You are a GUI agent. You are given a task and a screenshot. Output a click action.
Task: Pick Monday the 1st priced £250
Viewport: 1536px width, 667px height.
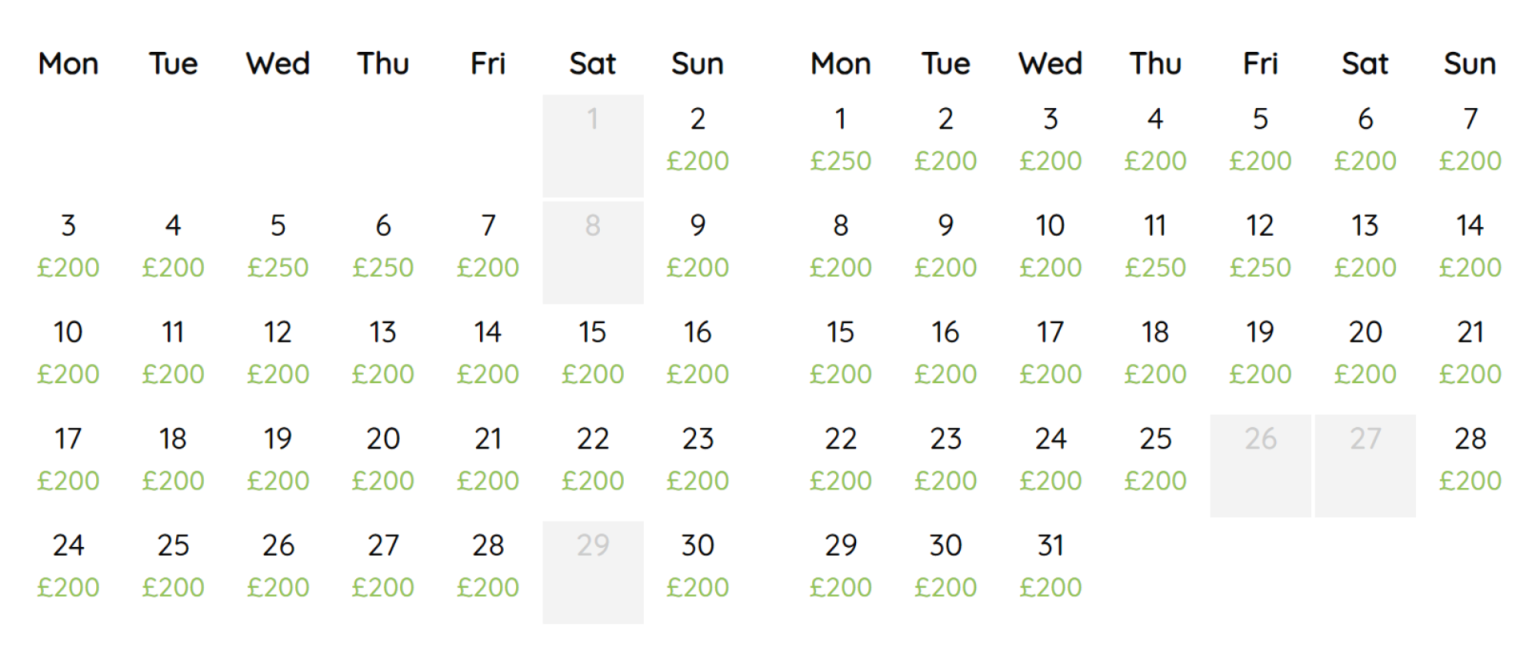840,139
